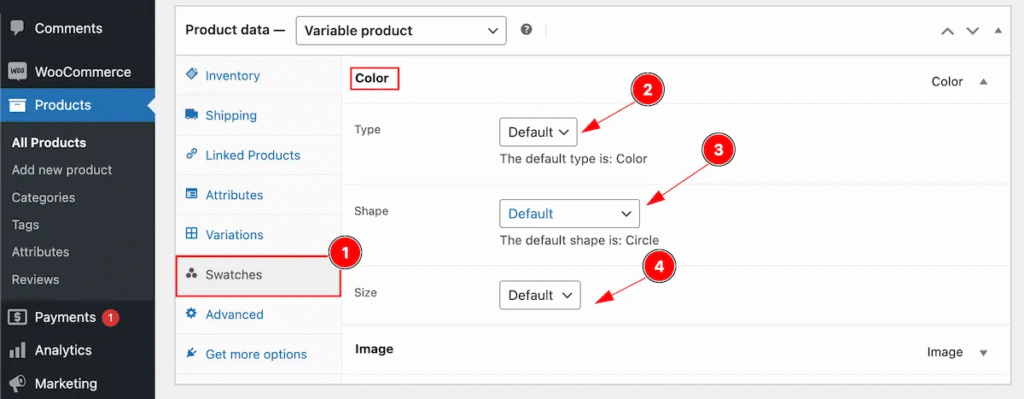Switch to the Attributes tab
Viewport: 1024px width, 399px height.
tap(259, 195)
